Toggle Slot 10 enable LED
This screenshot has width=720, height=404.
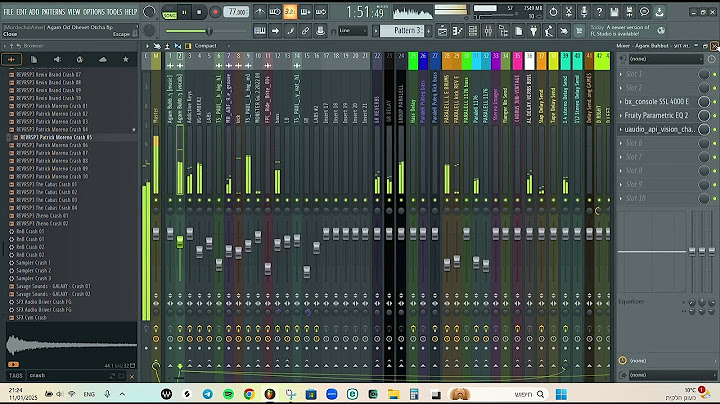pos(714,198)
